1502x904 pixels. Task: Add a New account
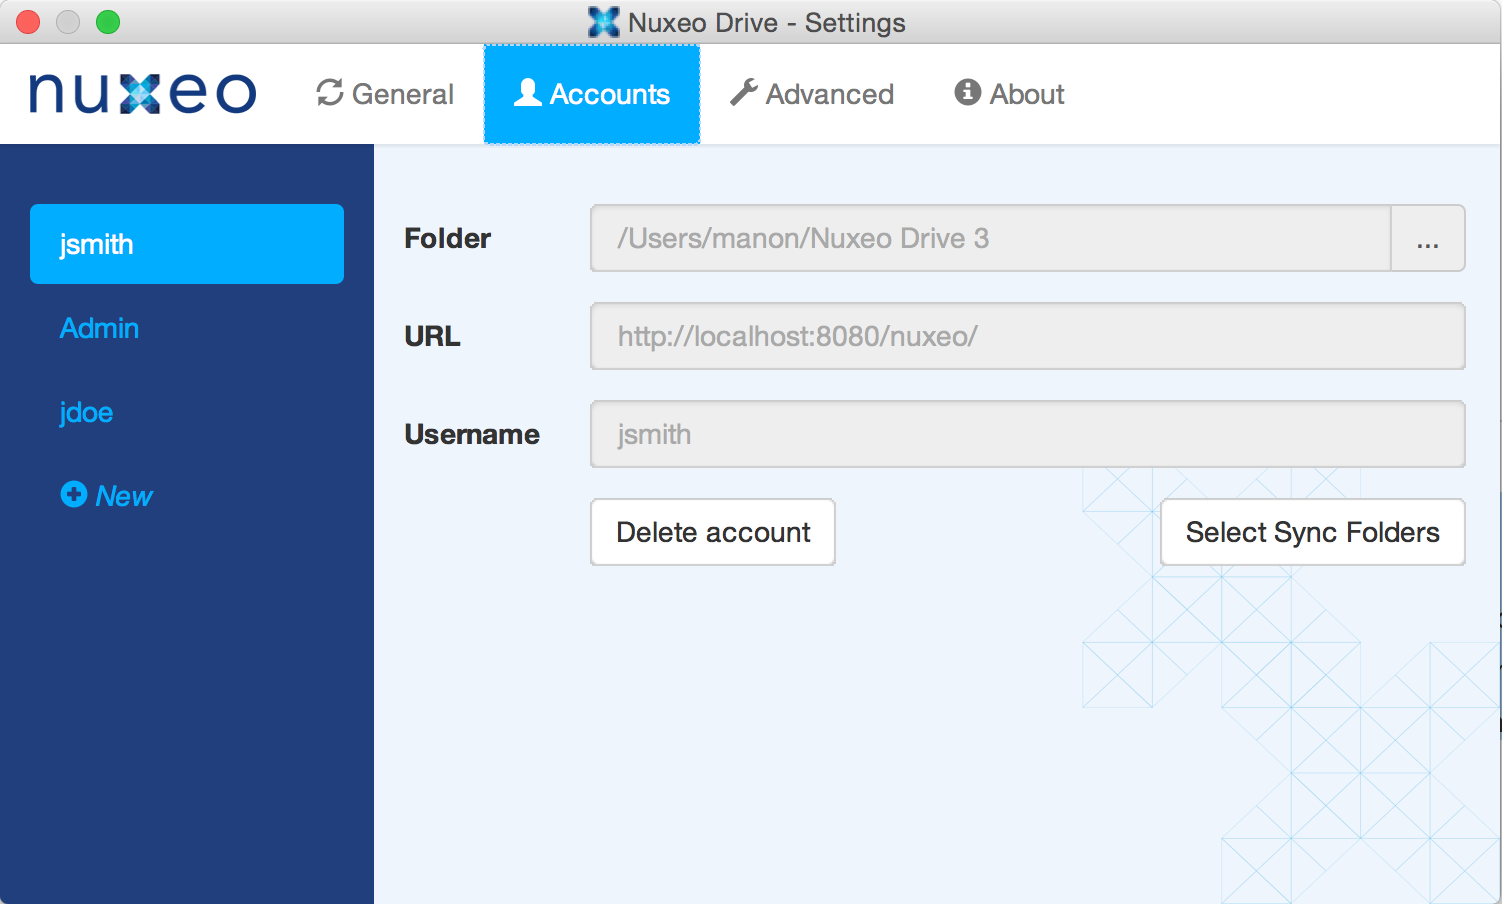click(106, 496)
